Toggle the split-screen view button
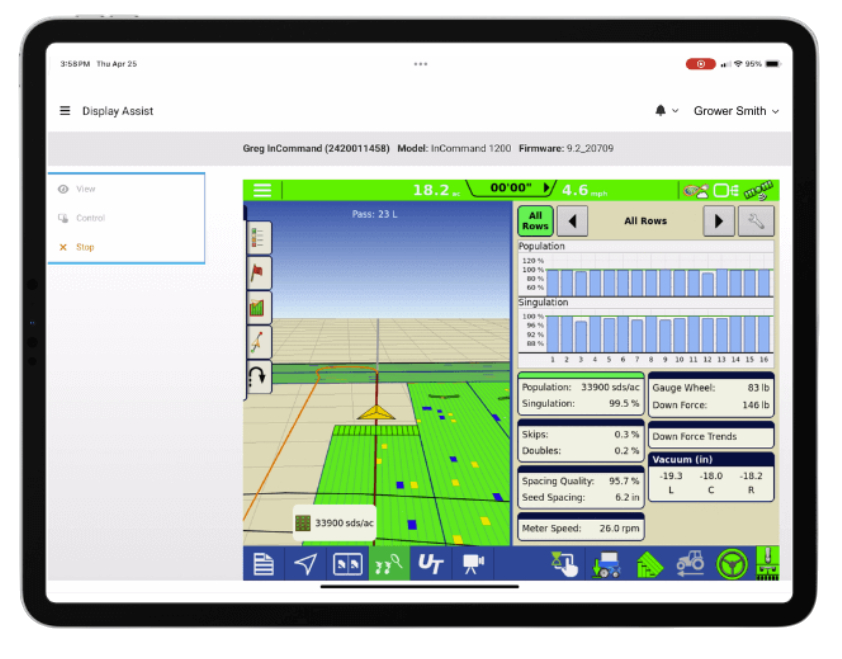The height and width of the screenshot is (659, 842). (x=347, y=564)
